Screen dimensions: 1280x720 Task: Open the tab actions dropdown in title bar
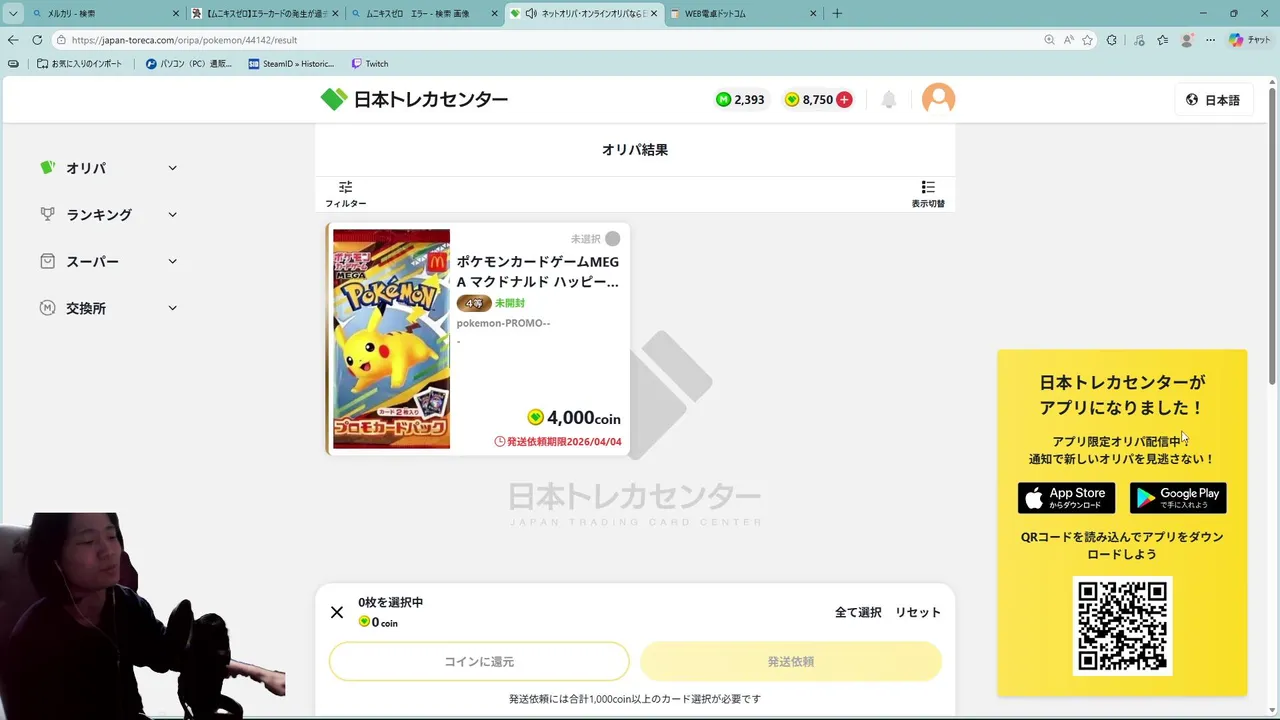click(13, 13)
